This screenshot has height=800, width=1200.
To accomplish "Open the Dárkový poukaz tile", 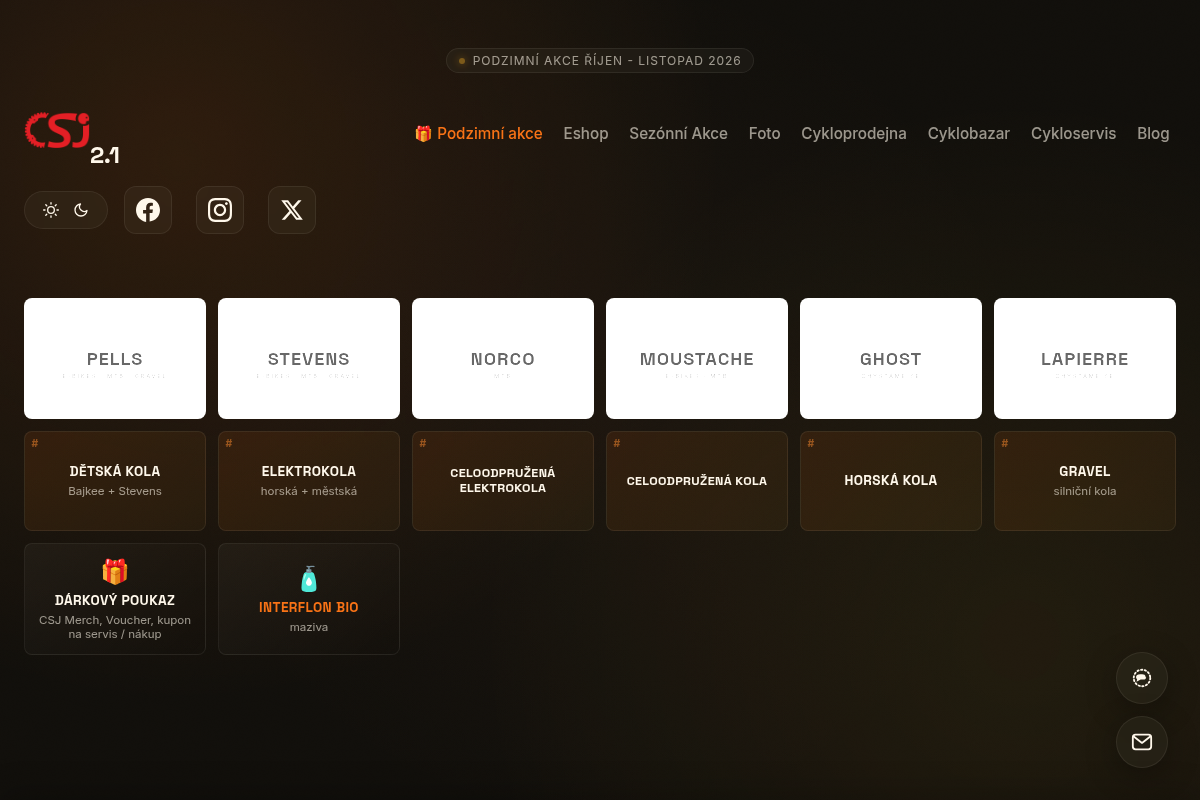I will (x=115, y=599).
